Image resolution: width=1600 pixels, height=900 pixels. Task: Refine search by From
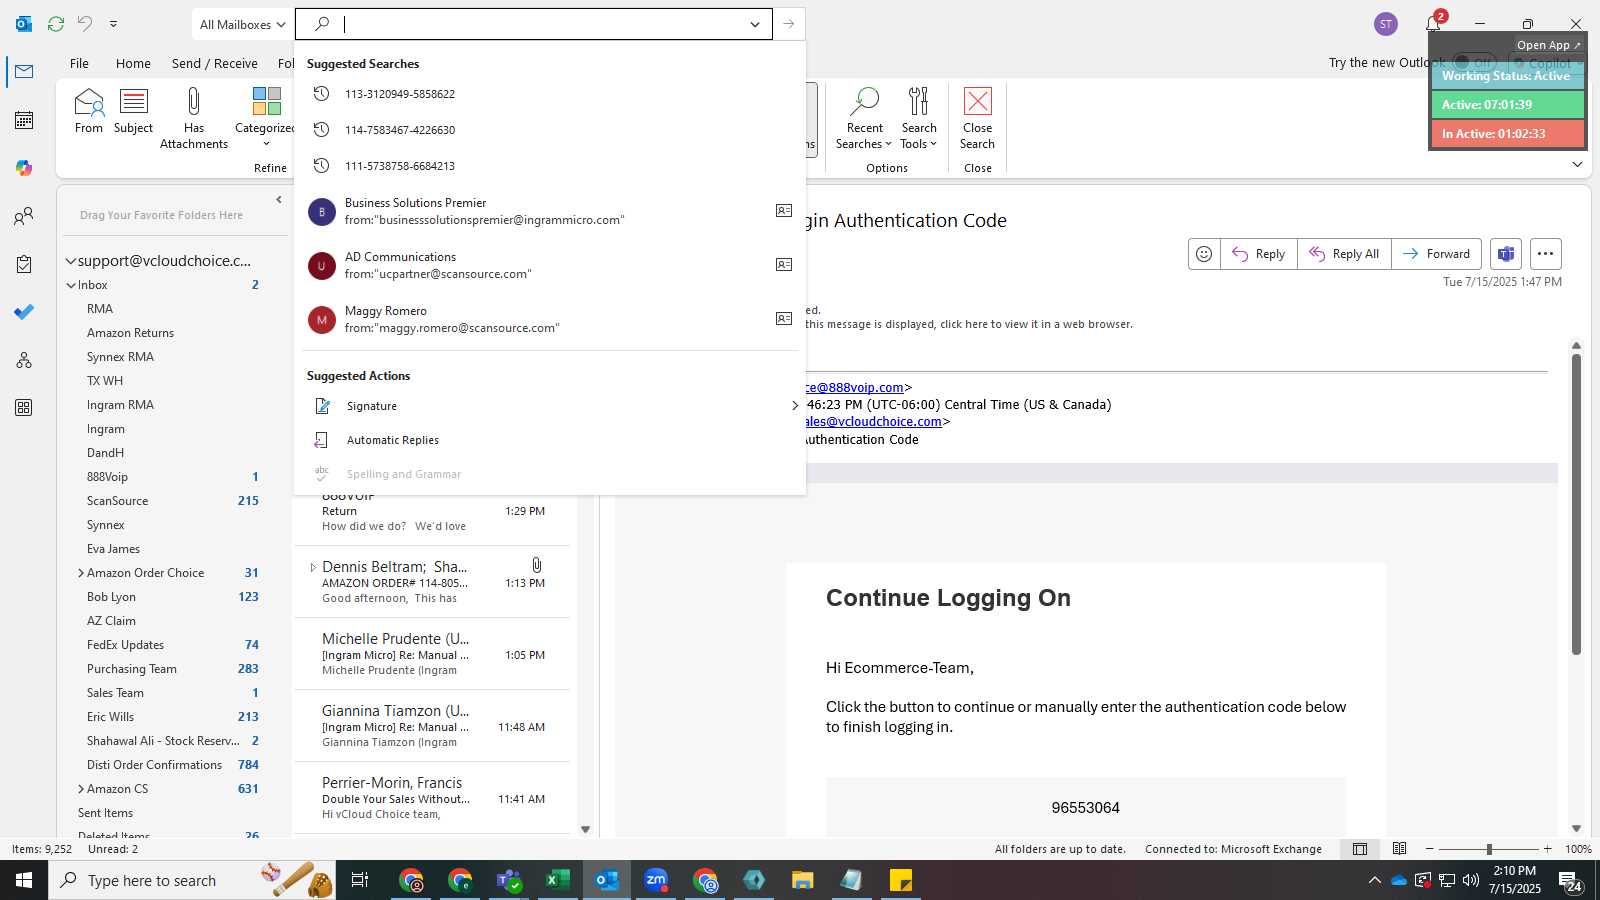[x=89, y=111]
